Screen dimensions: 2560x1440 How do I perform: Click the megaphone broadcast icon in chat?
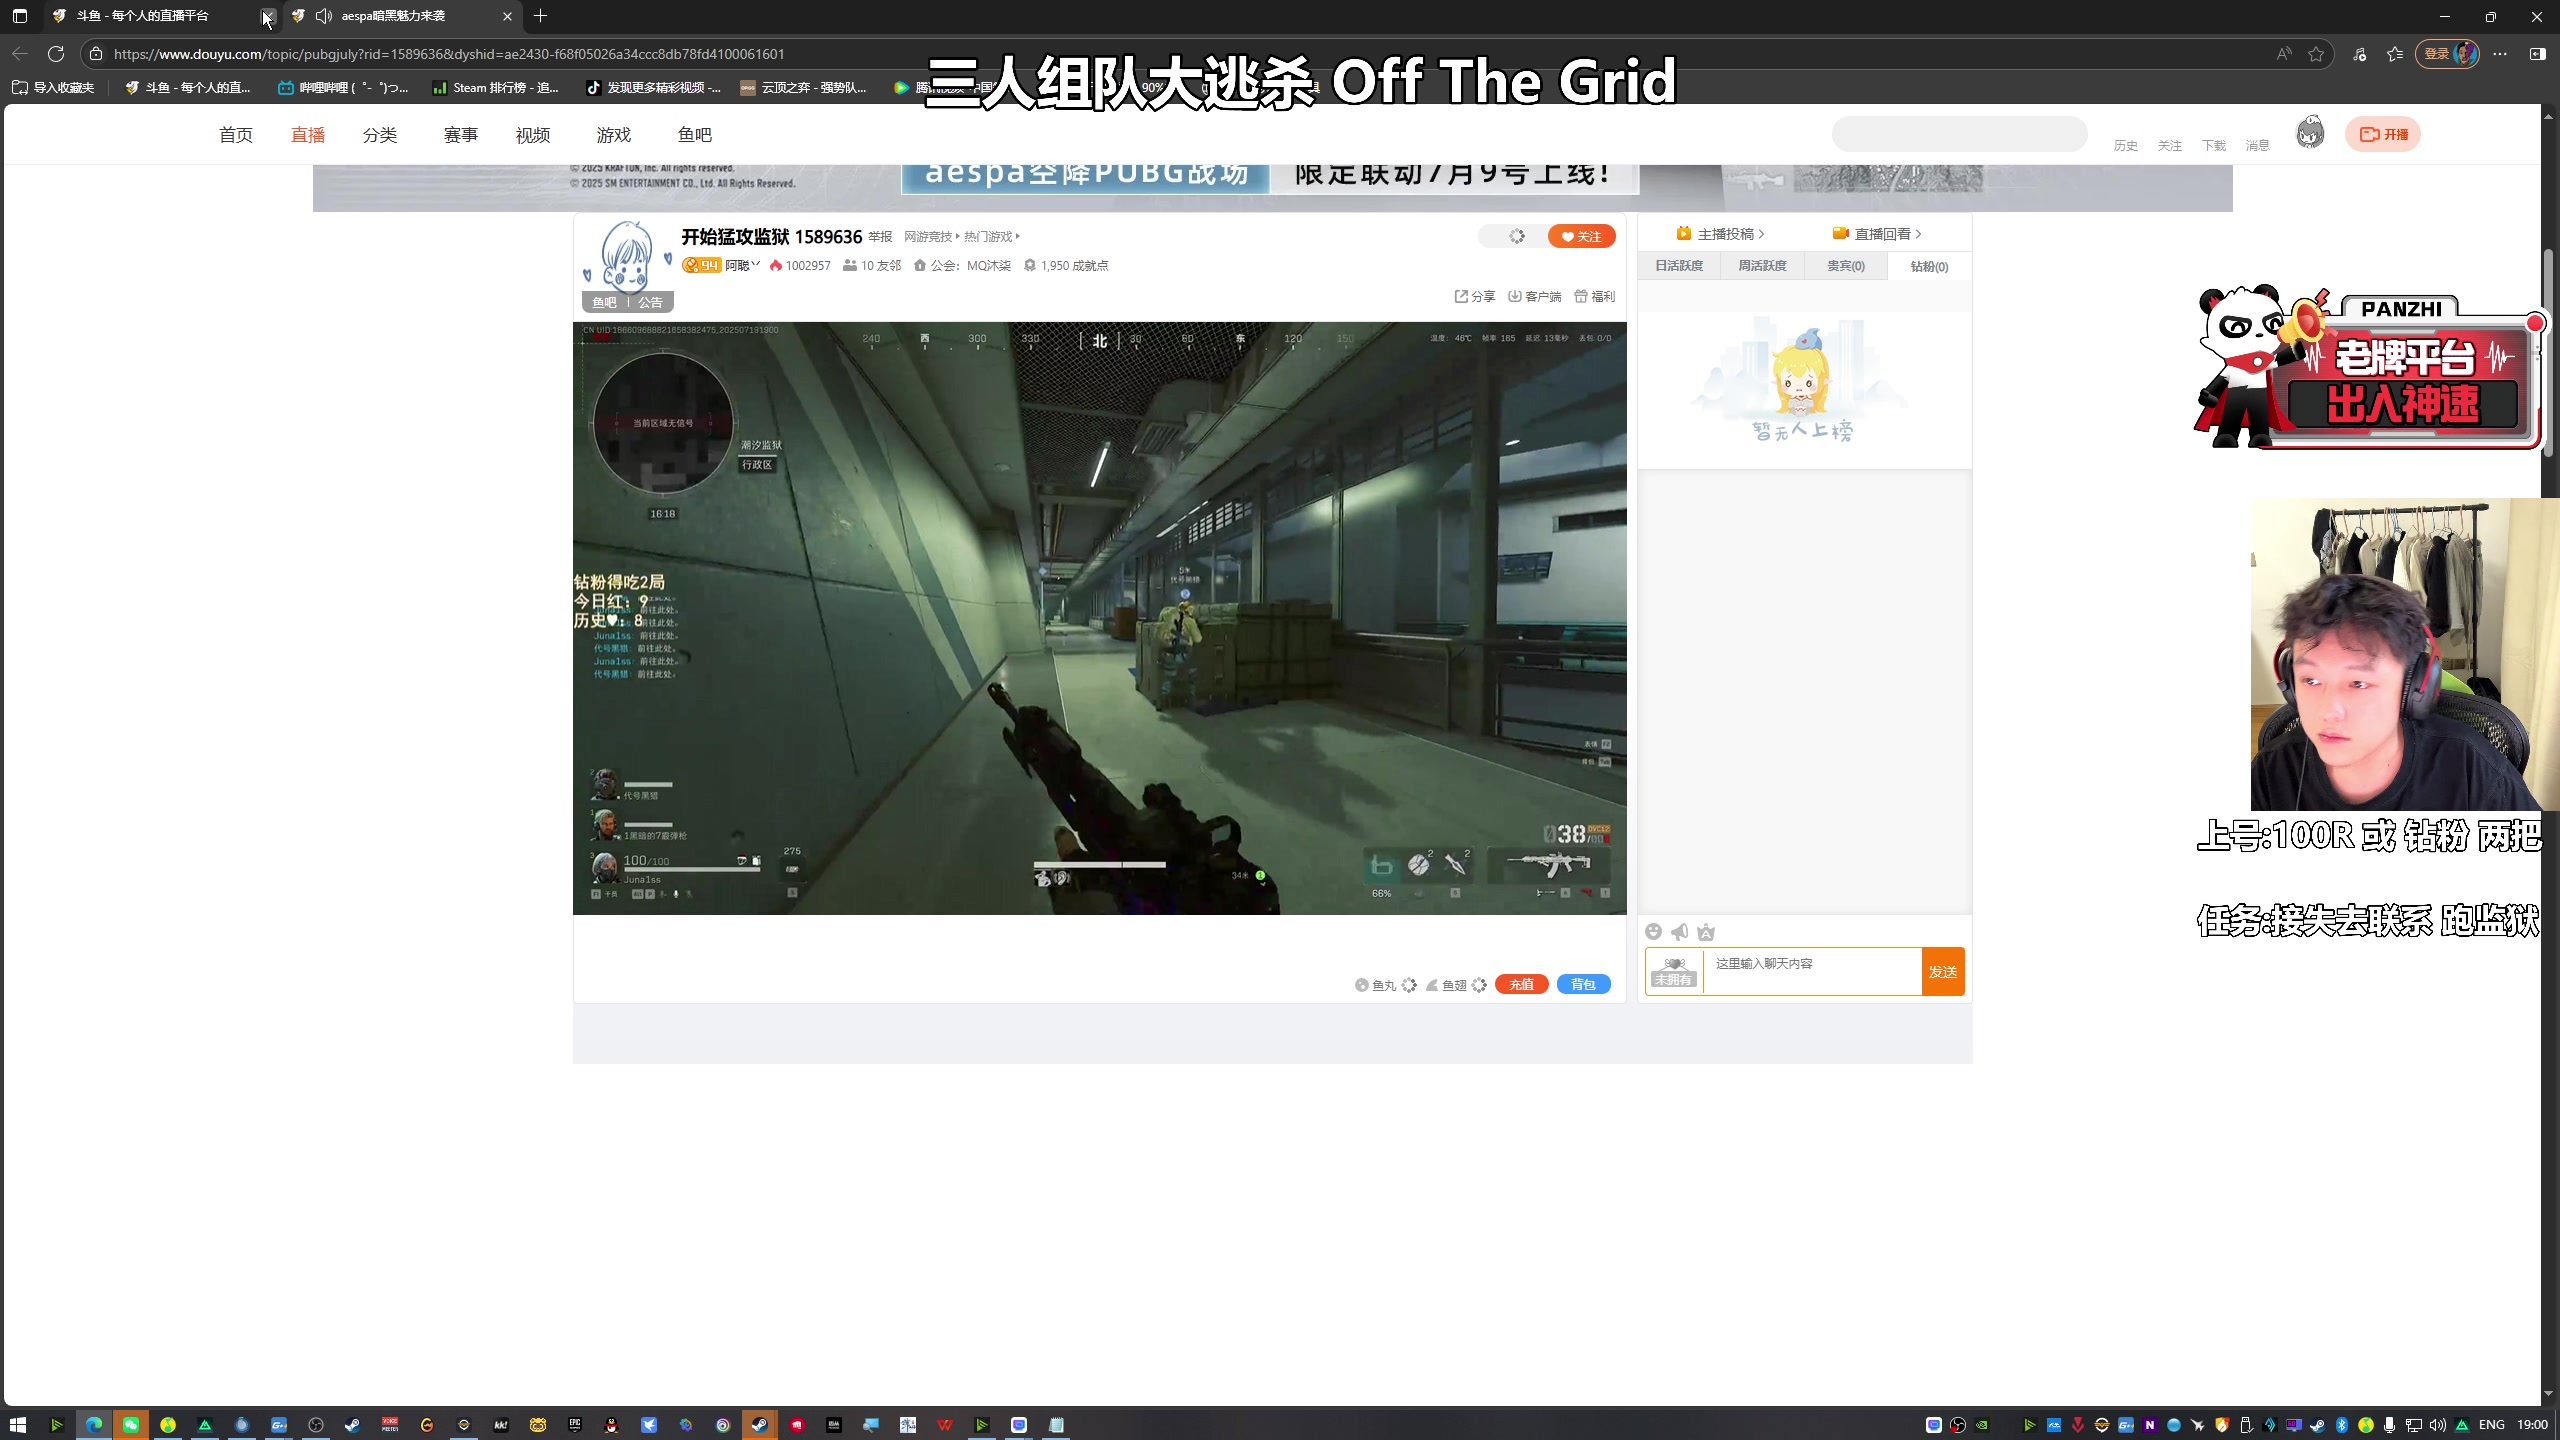(1680, 932)
